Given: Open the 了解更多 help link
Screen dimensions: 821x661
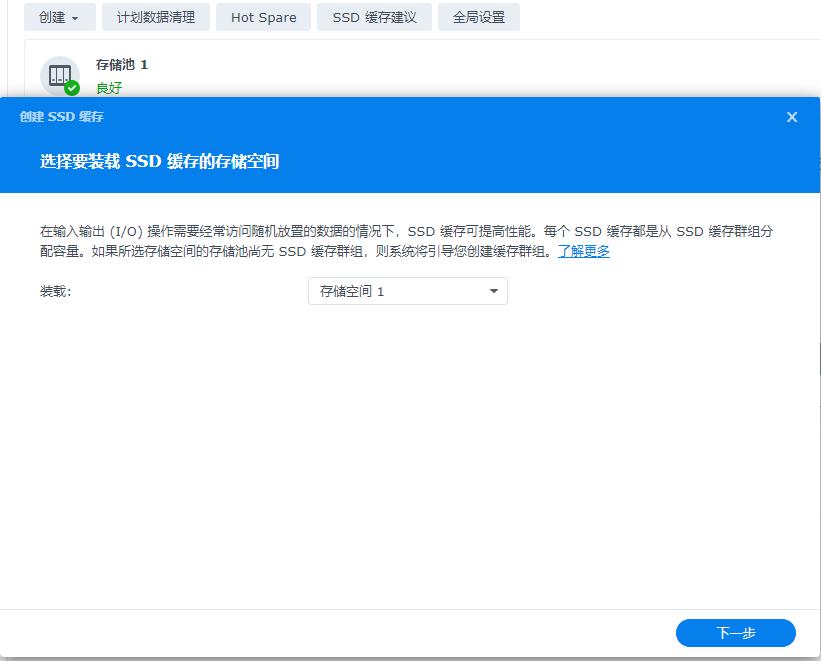Looking at the screenshot, I should point(585,252).
